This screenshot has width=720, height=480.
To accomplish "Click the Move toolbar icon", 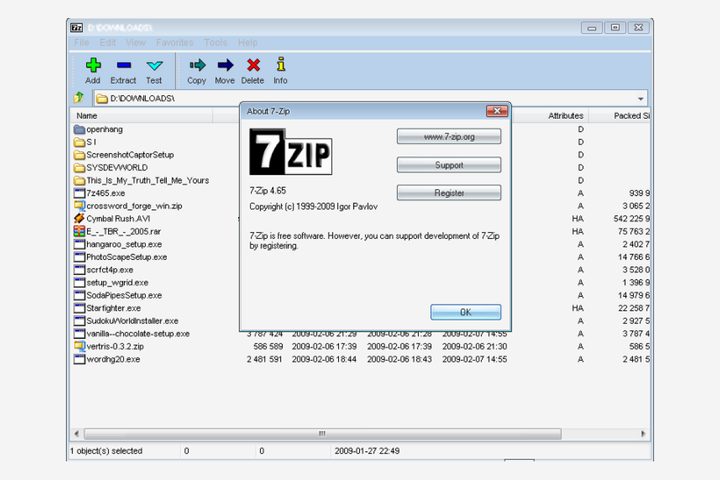I will [225, 66].
